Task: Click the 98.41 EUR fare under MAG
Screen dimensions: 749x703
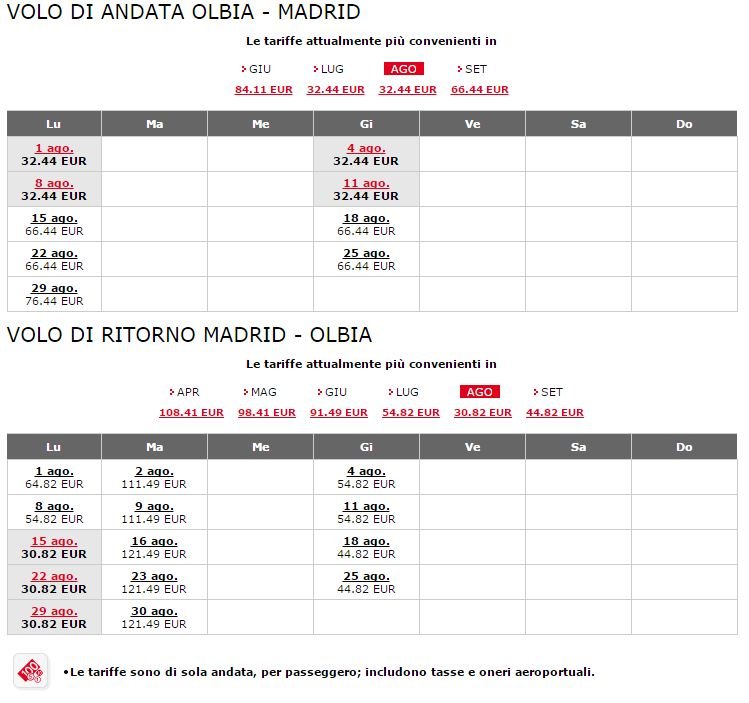Action: click(x=267, y=412)
